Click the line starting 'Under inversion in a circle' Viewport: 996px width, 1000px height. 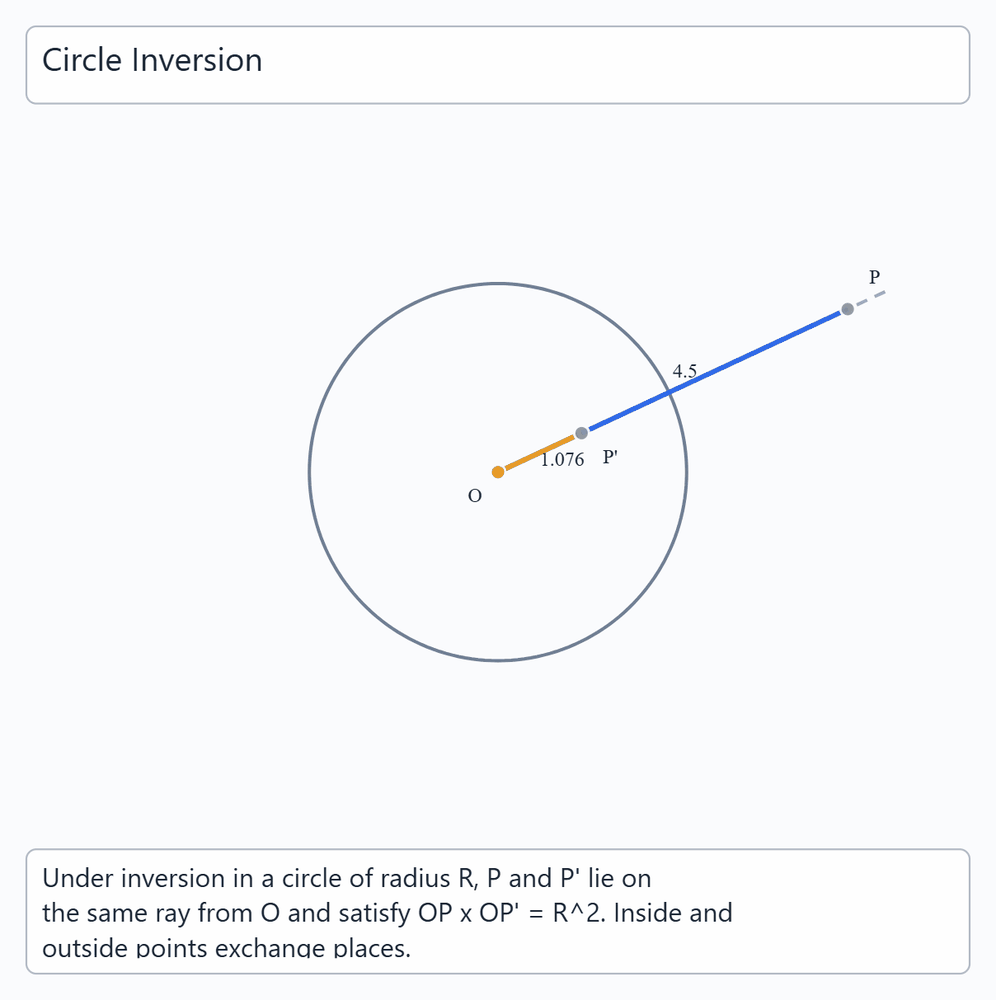346,878
